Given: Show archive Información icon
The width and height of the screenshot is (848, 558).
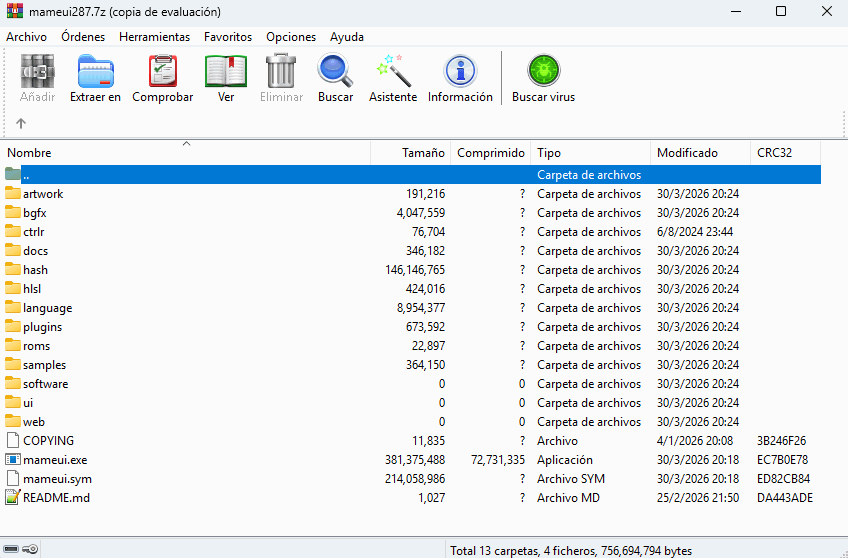Looking at the screenshot, I should 460,71.
